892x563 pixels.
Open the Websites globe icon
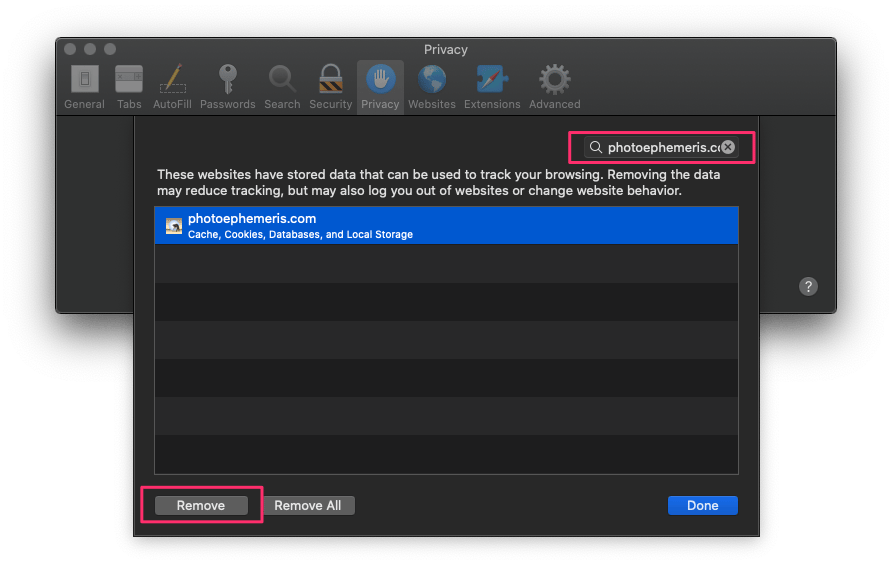pos(432,79)
